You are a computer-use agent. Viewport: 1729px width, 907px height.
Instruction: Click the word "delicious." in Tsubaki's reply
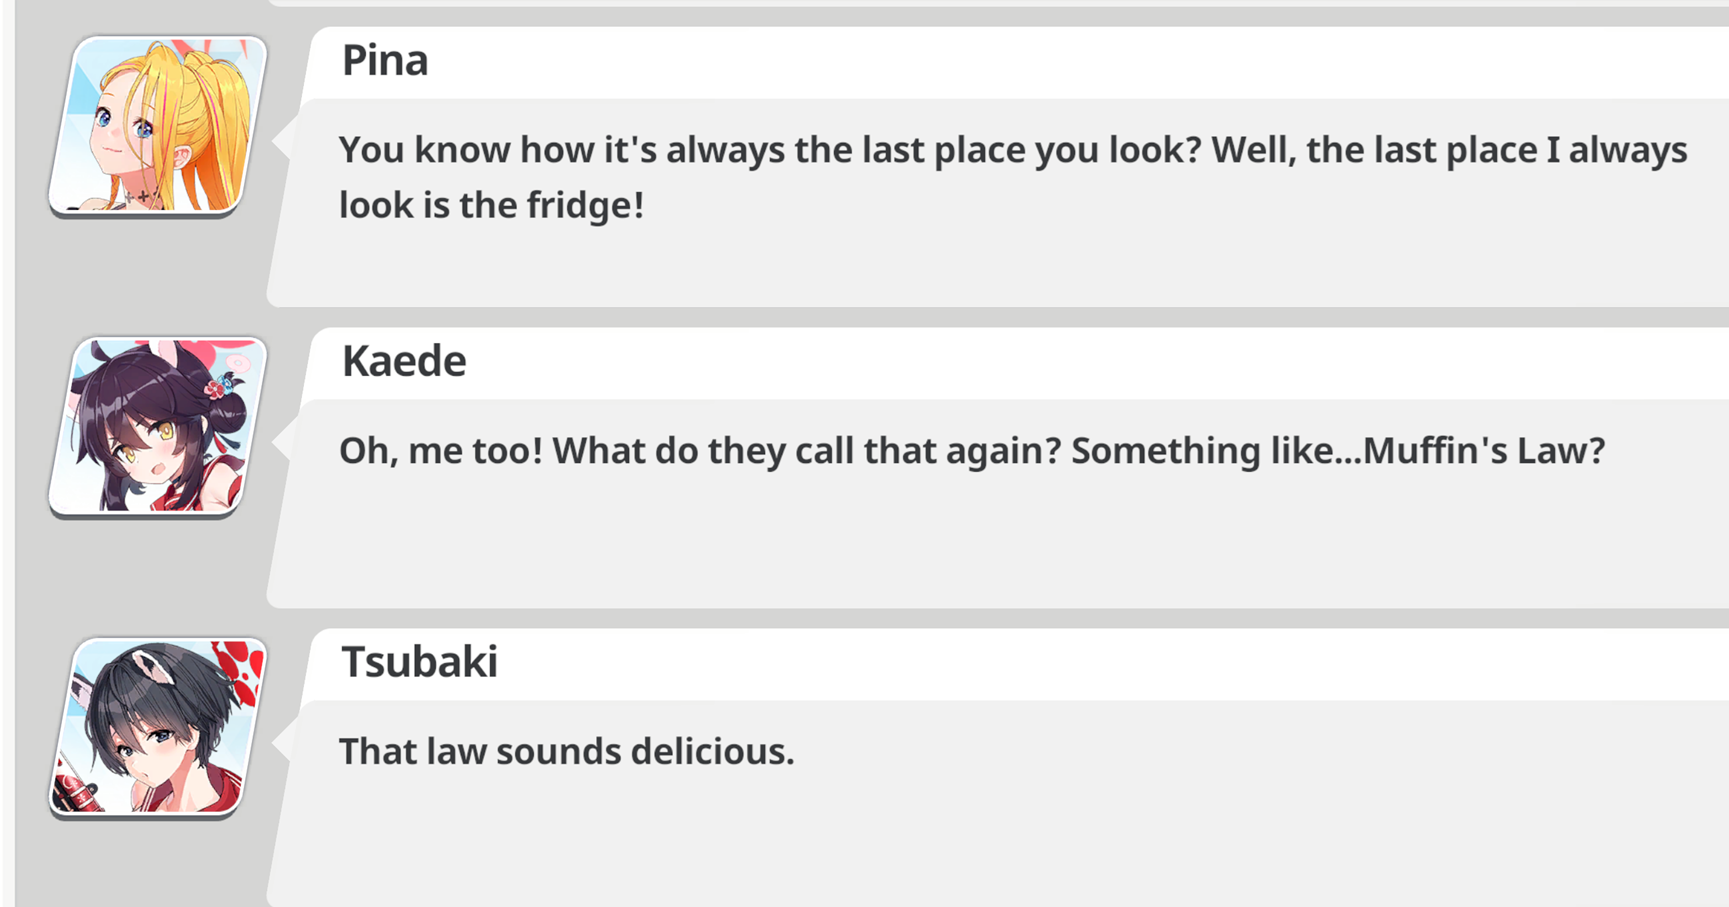(x=712, y=752)
